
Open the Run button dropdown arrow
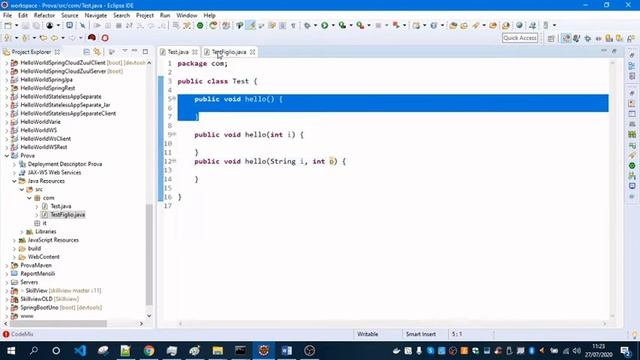tap(333, 25)
